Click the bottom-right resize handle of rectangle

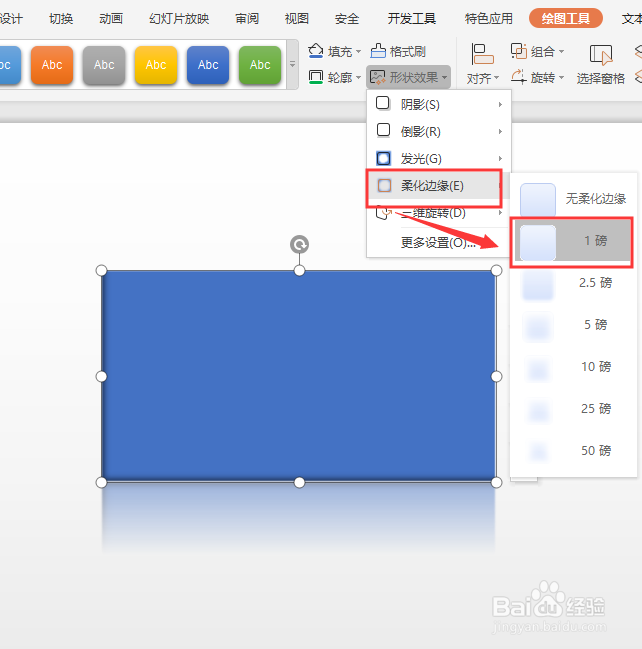496,482
